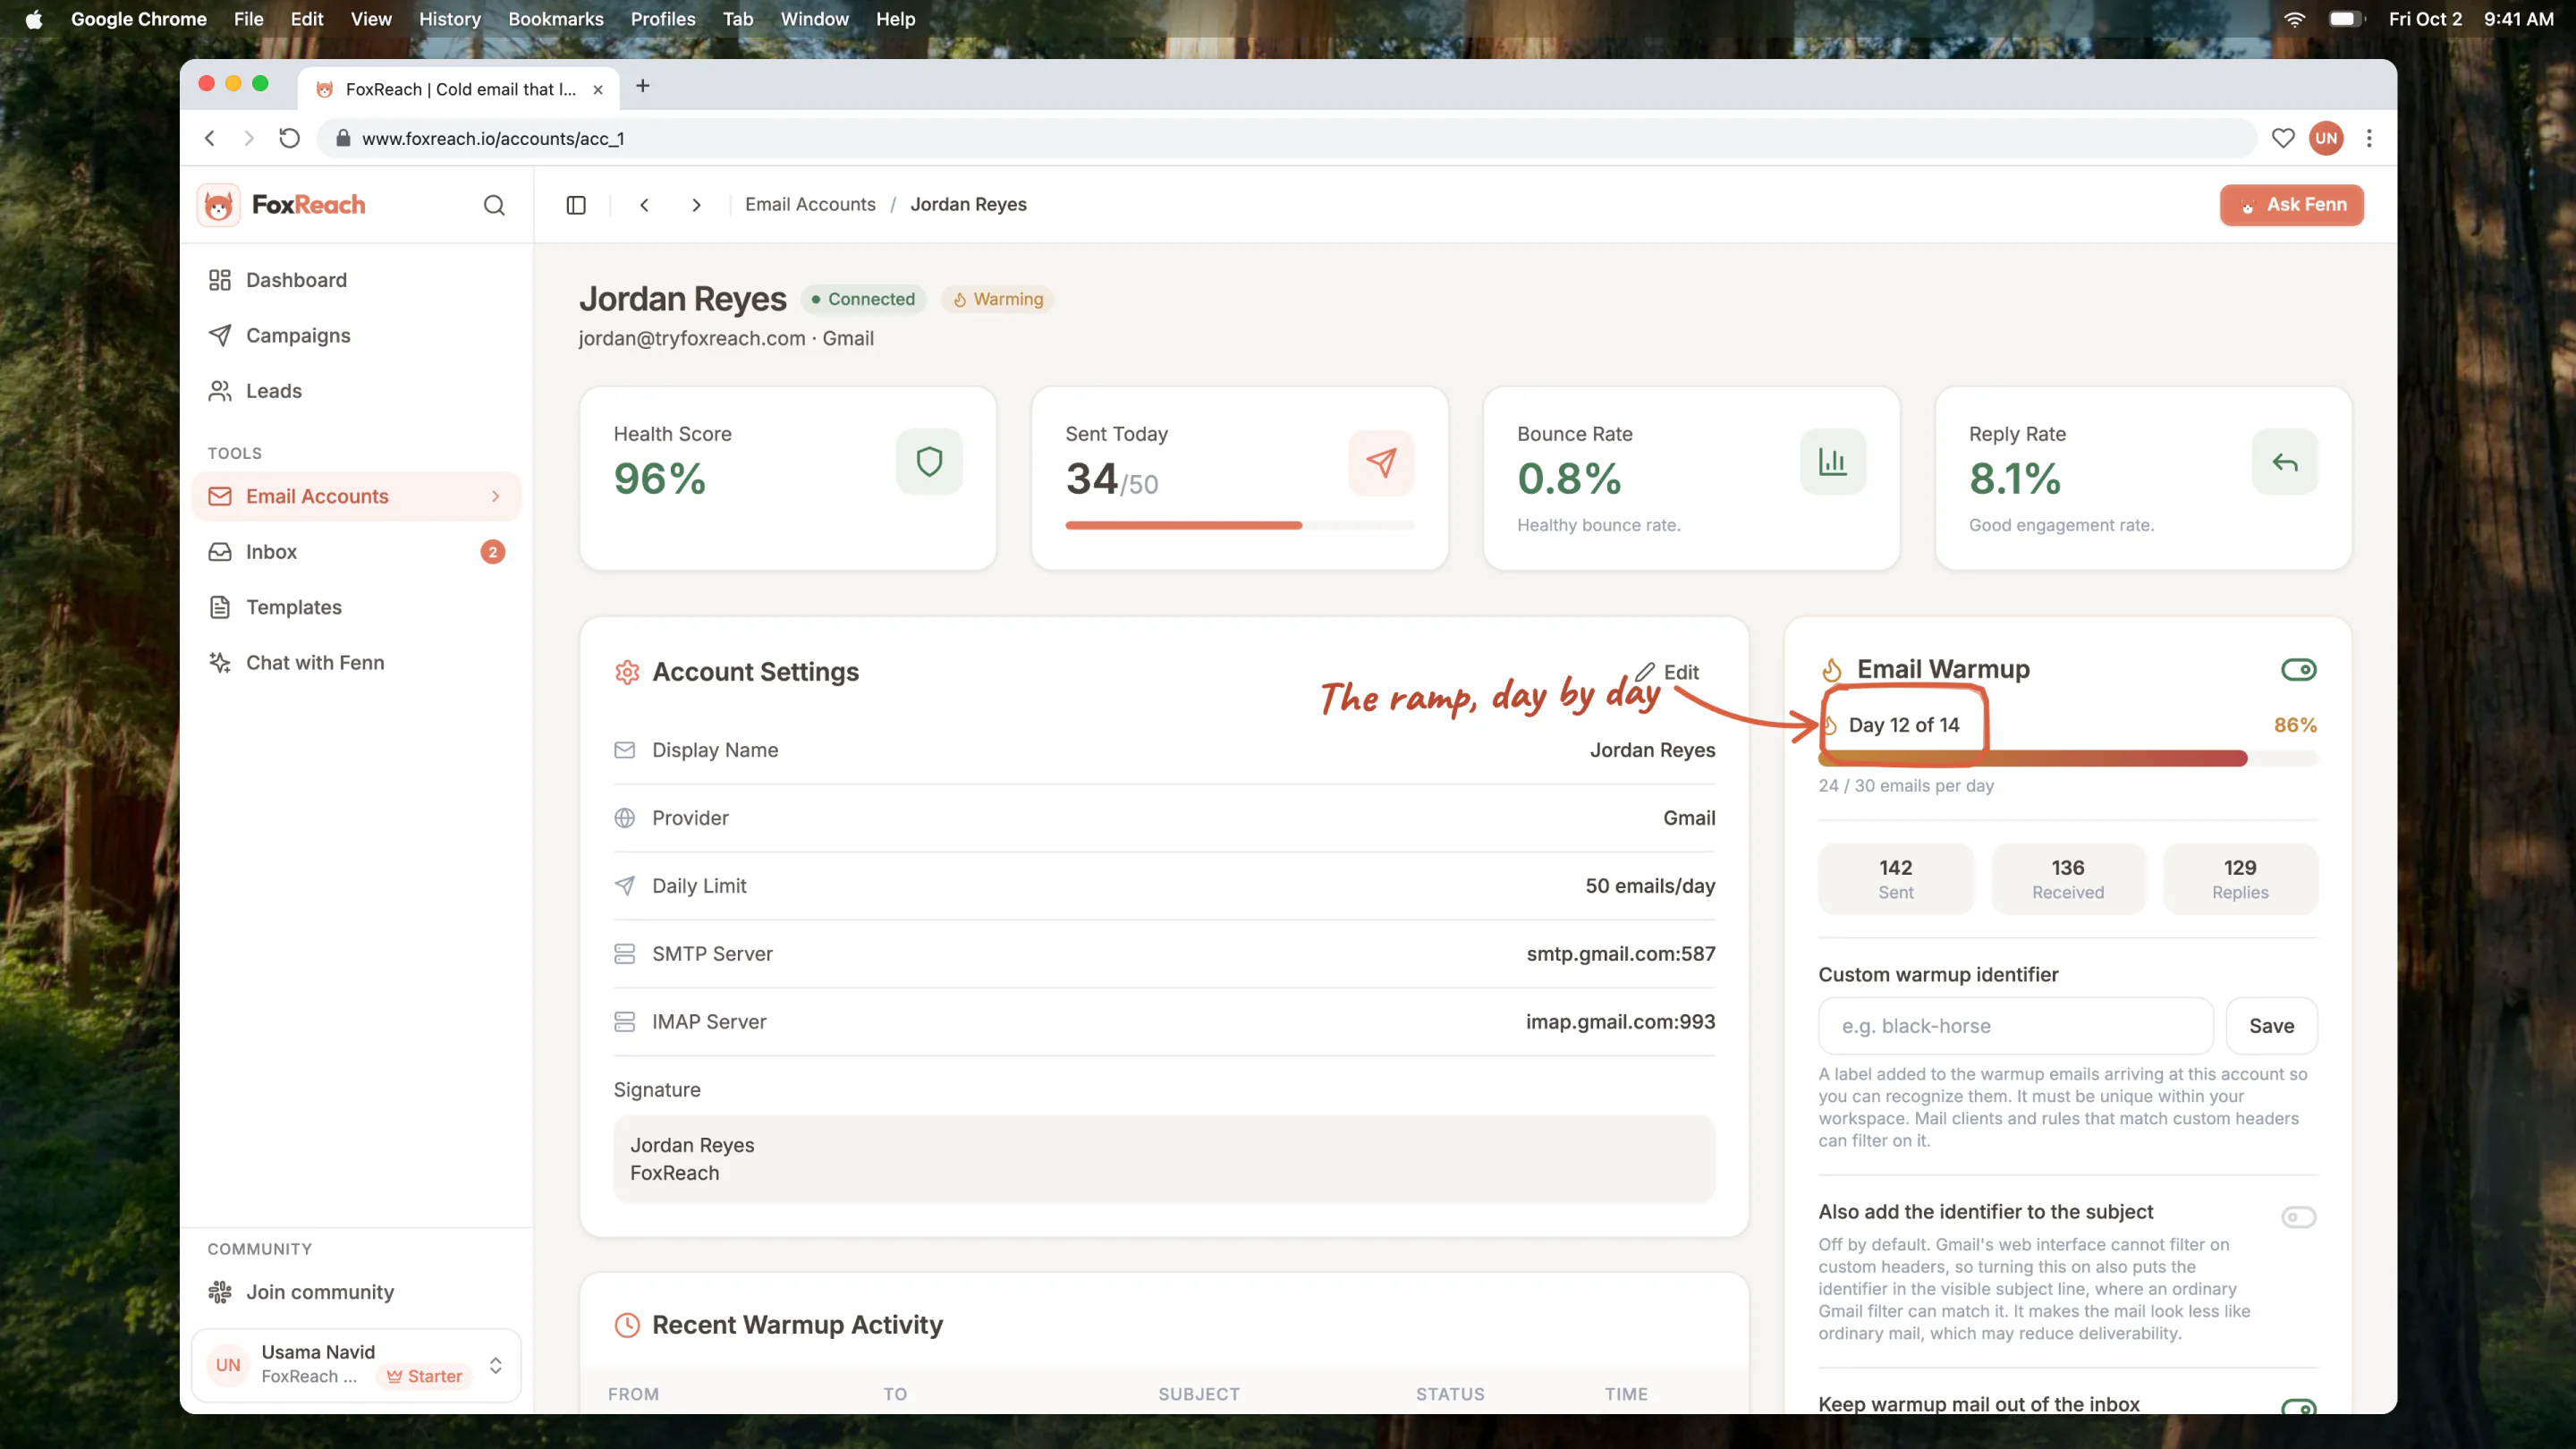Click the Recent Warmup Activity clock icon
Screen dimensions: 2576x1449
627,1325
